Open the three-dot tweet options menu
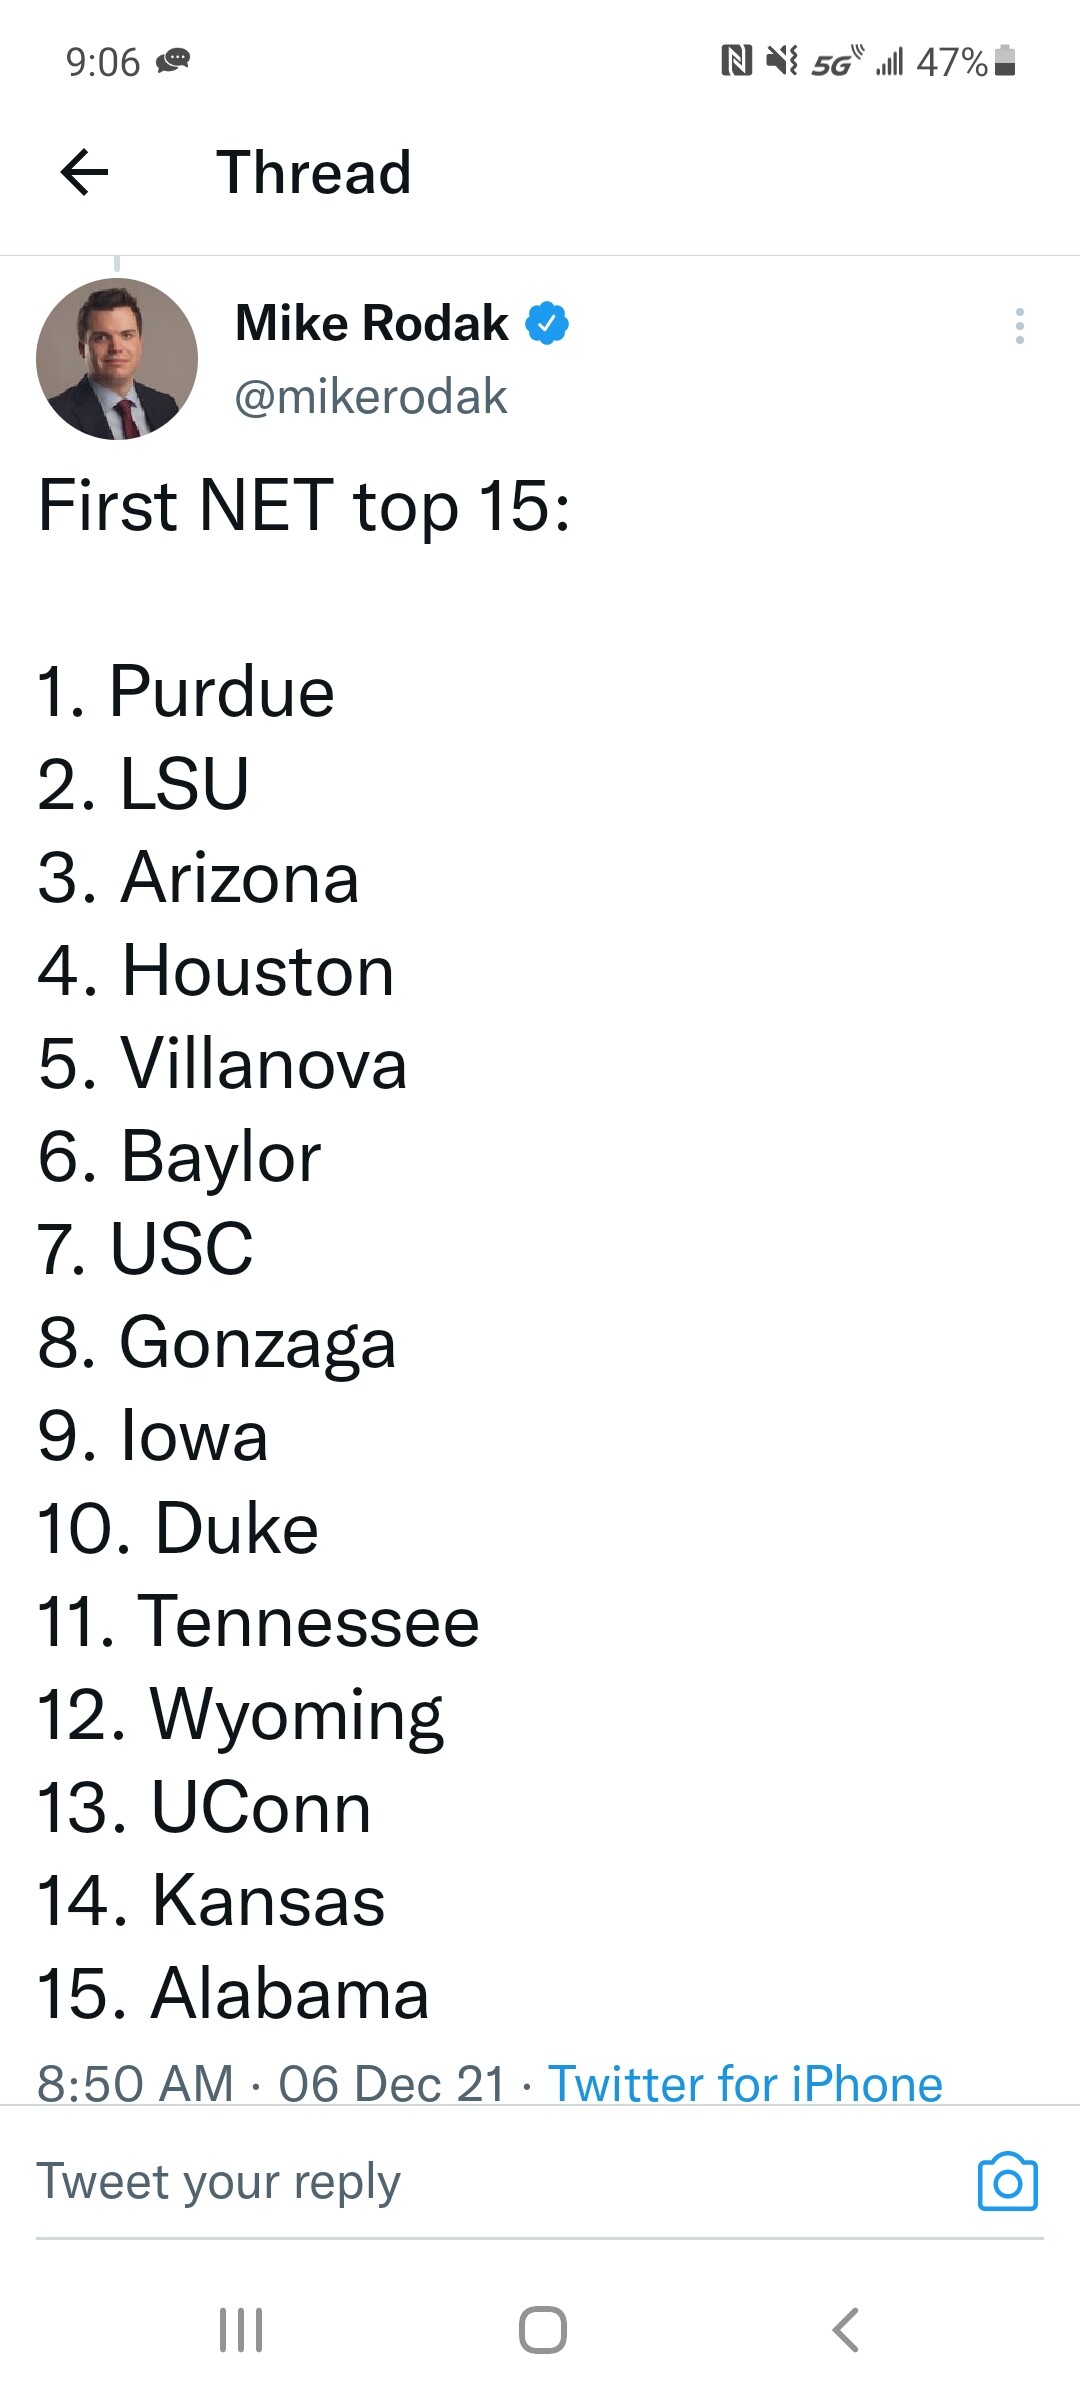This screenshot has width=1080, height=2400. 1019,326
